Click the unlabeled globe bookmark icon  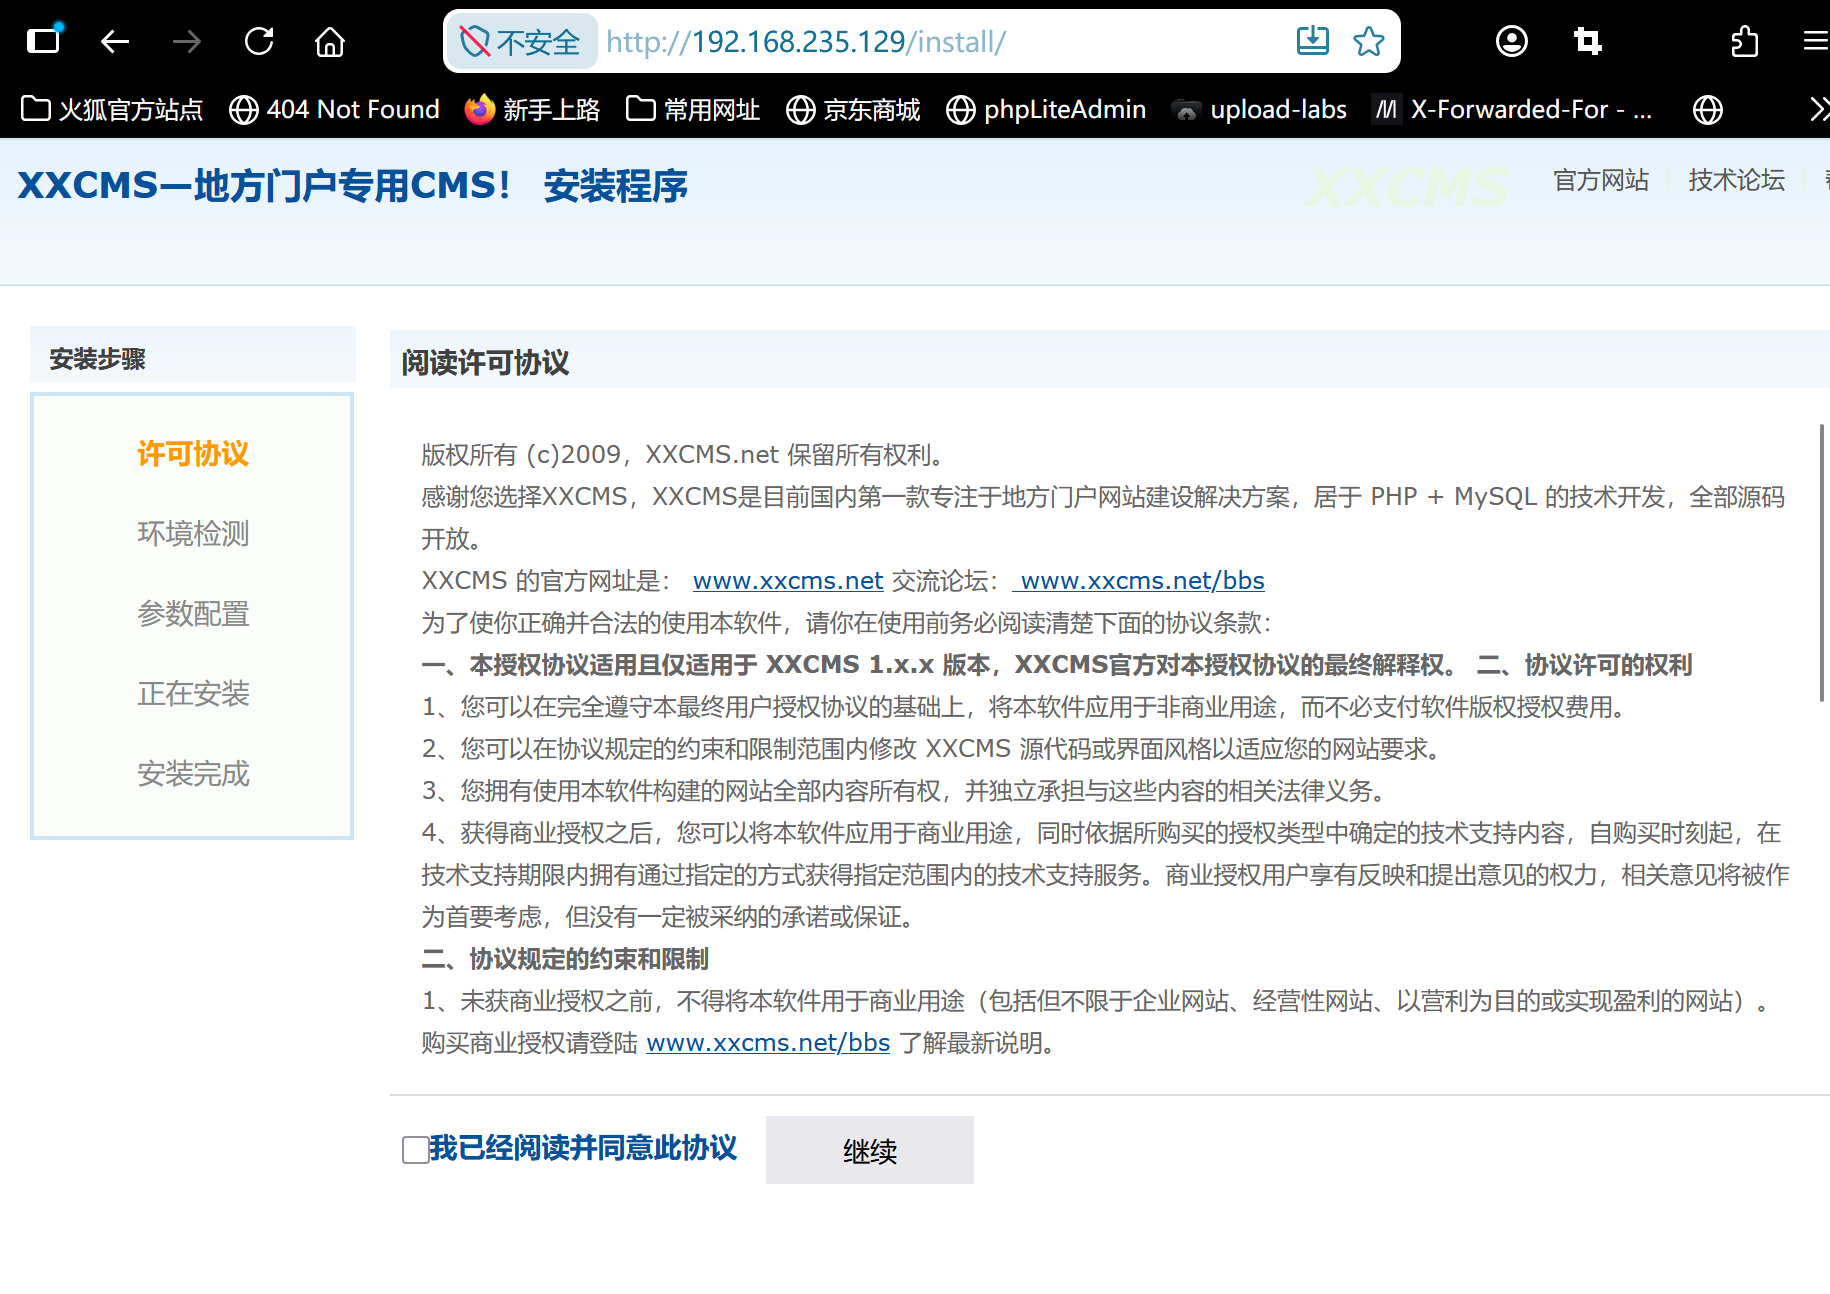click(1707, 109)
